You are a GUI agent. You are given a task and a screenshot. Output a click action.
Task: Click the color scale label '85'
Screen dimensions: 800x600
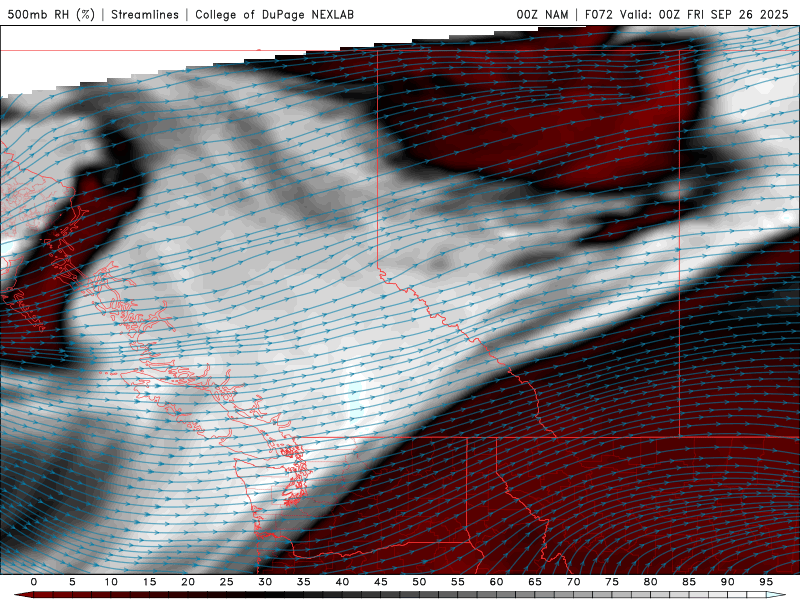tap(689, 582)
